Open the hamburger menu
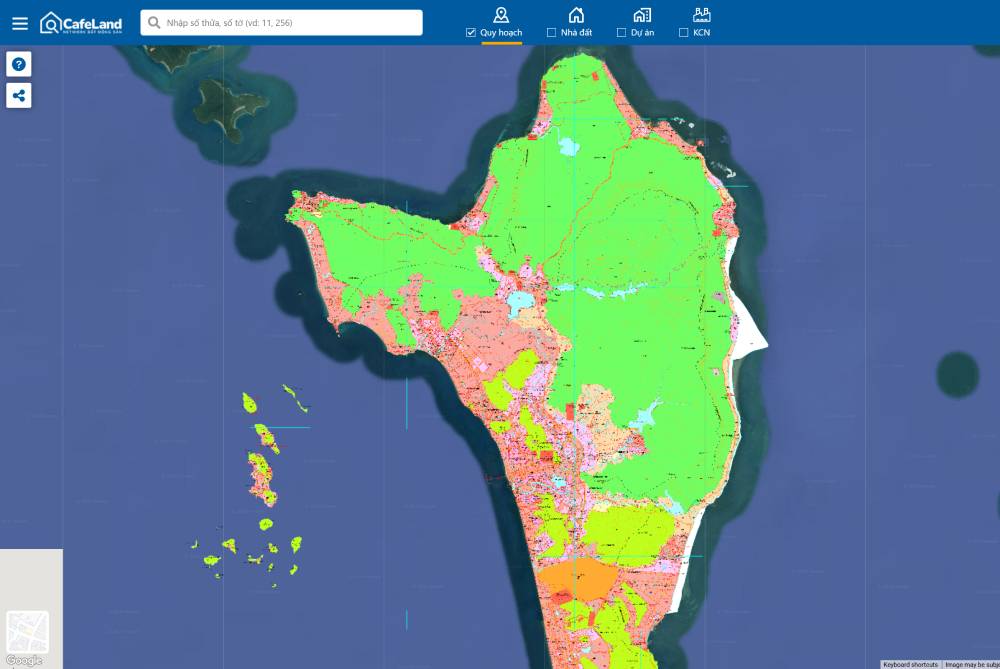The width and height of the screenshot is (1000, 669). pos(20,23)
